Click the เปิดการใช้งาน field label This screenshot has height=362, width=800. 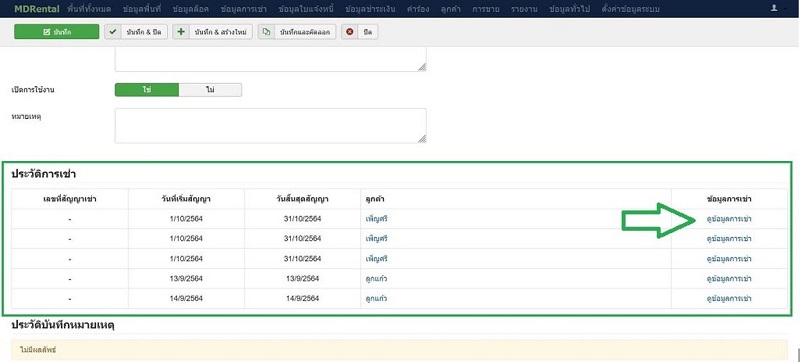(33, 90)
